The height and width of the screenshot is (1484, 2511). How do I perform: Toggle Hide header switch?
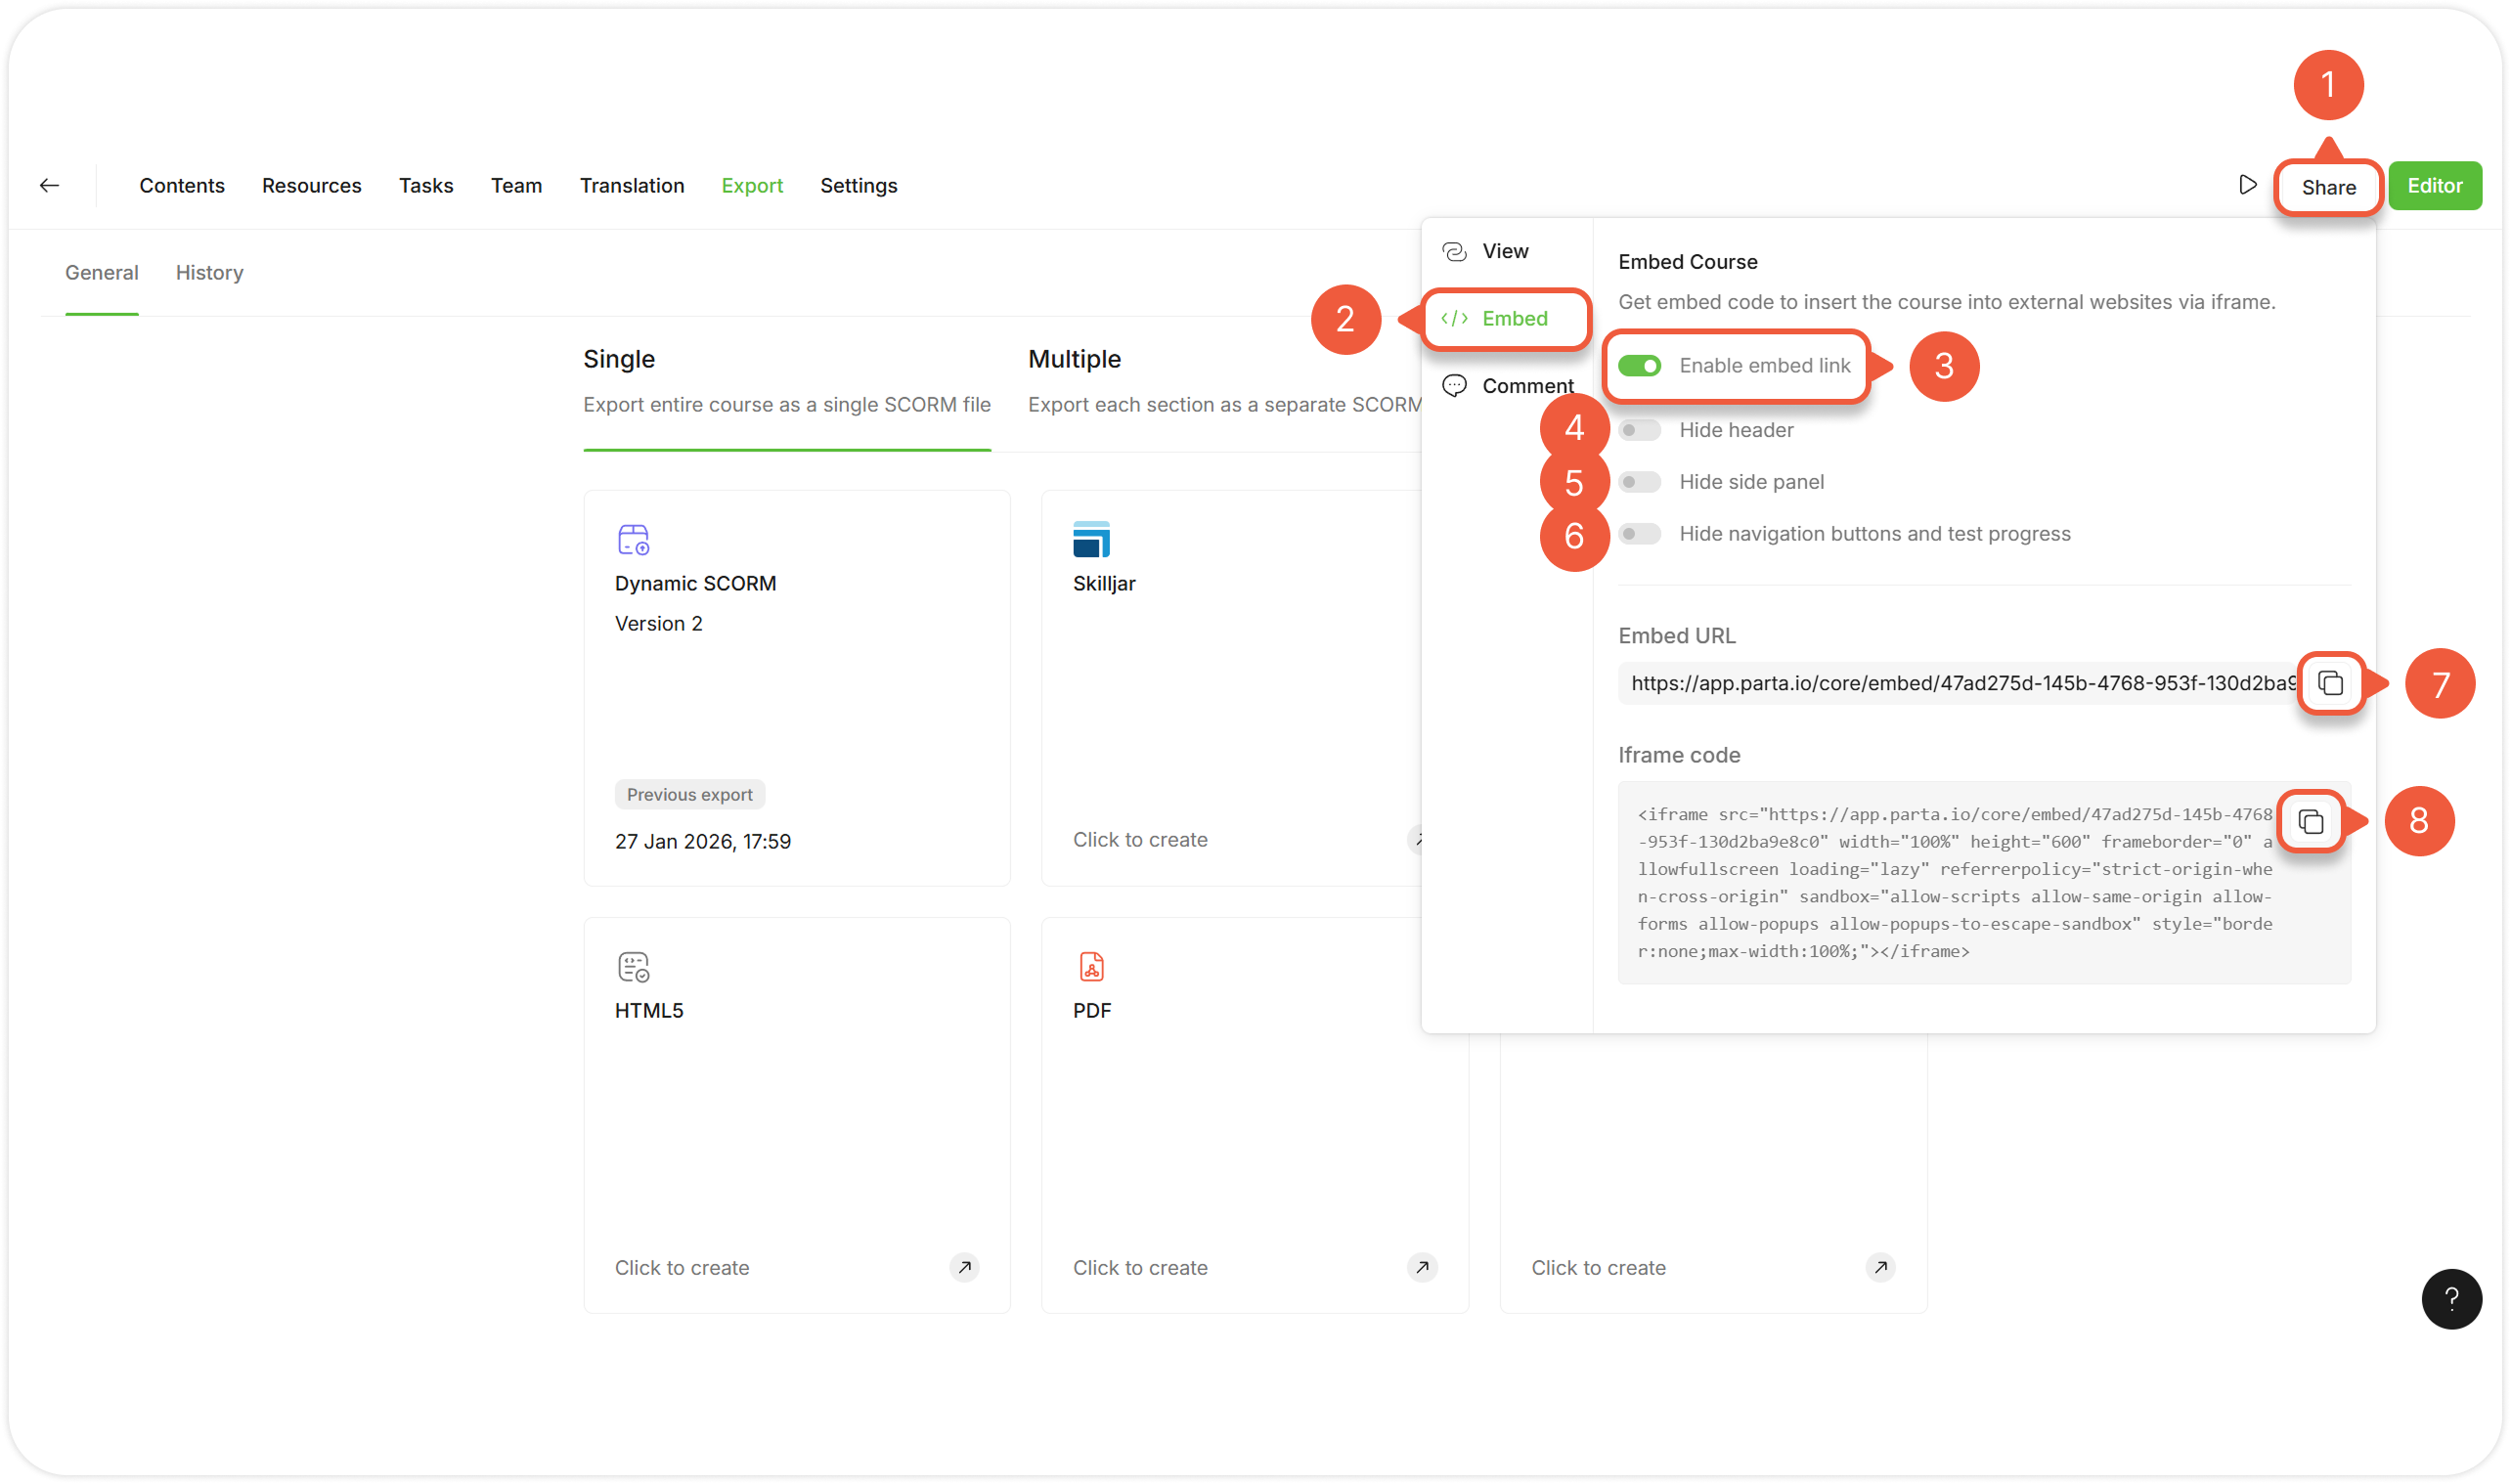[x=1639, y=430]
